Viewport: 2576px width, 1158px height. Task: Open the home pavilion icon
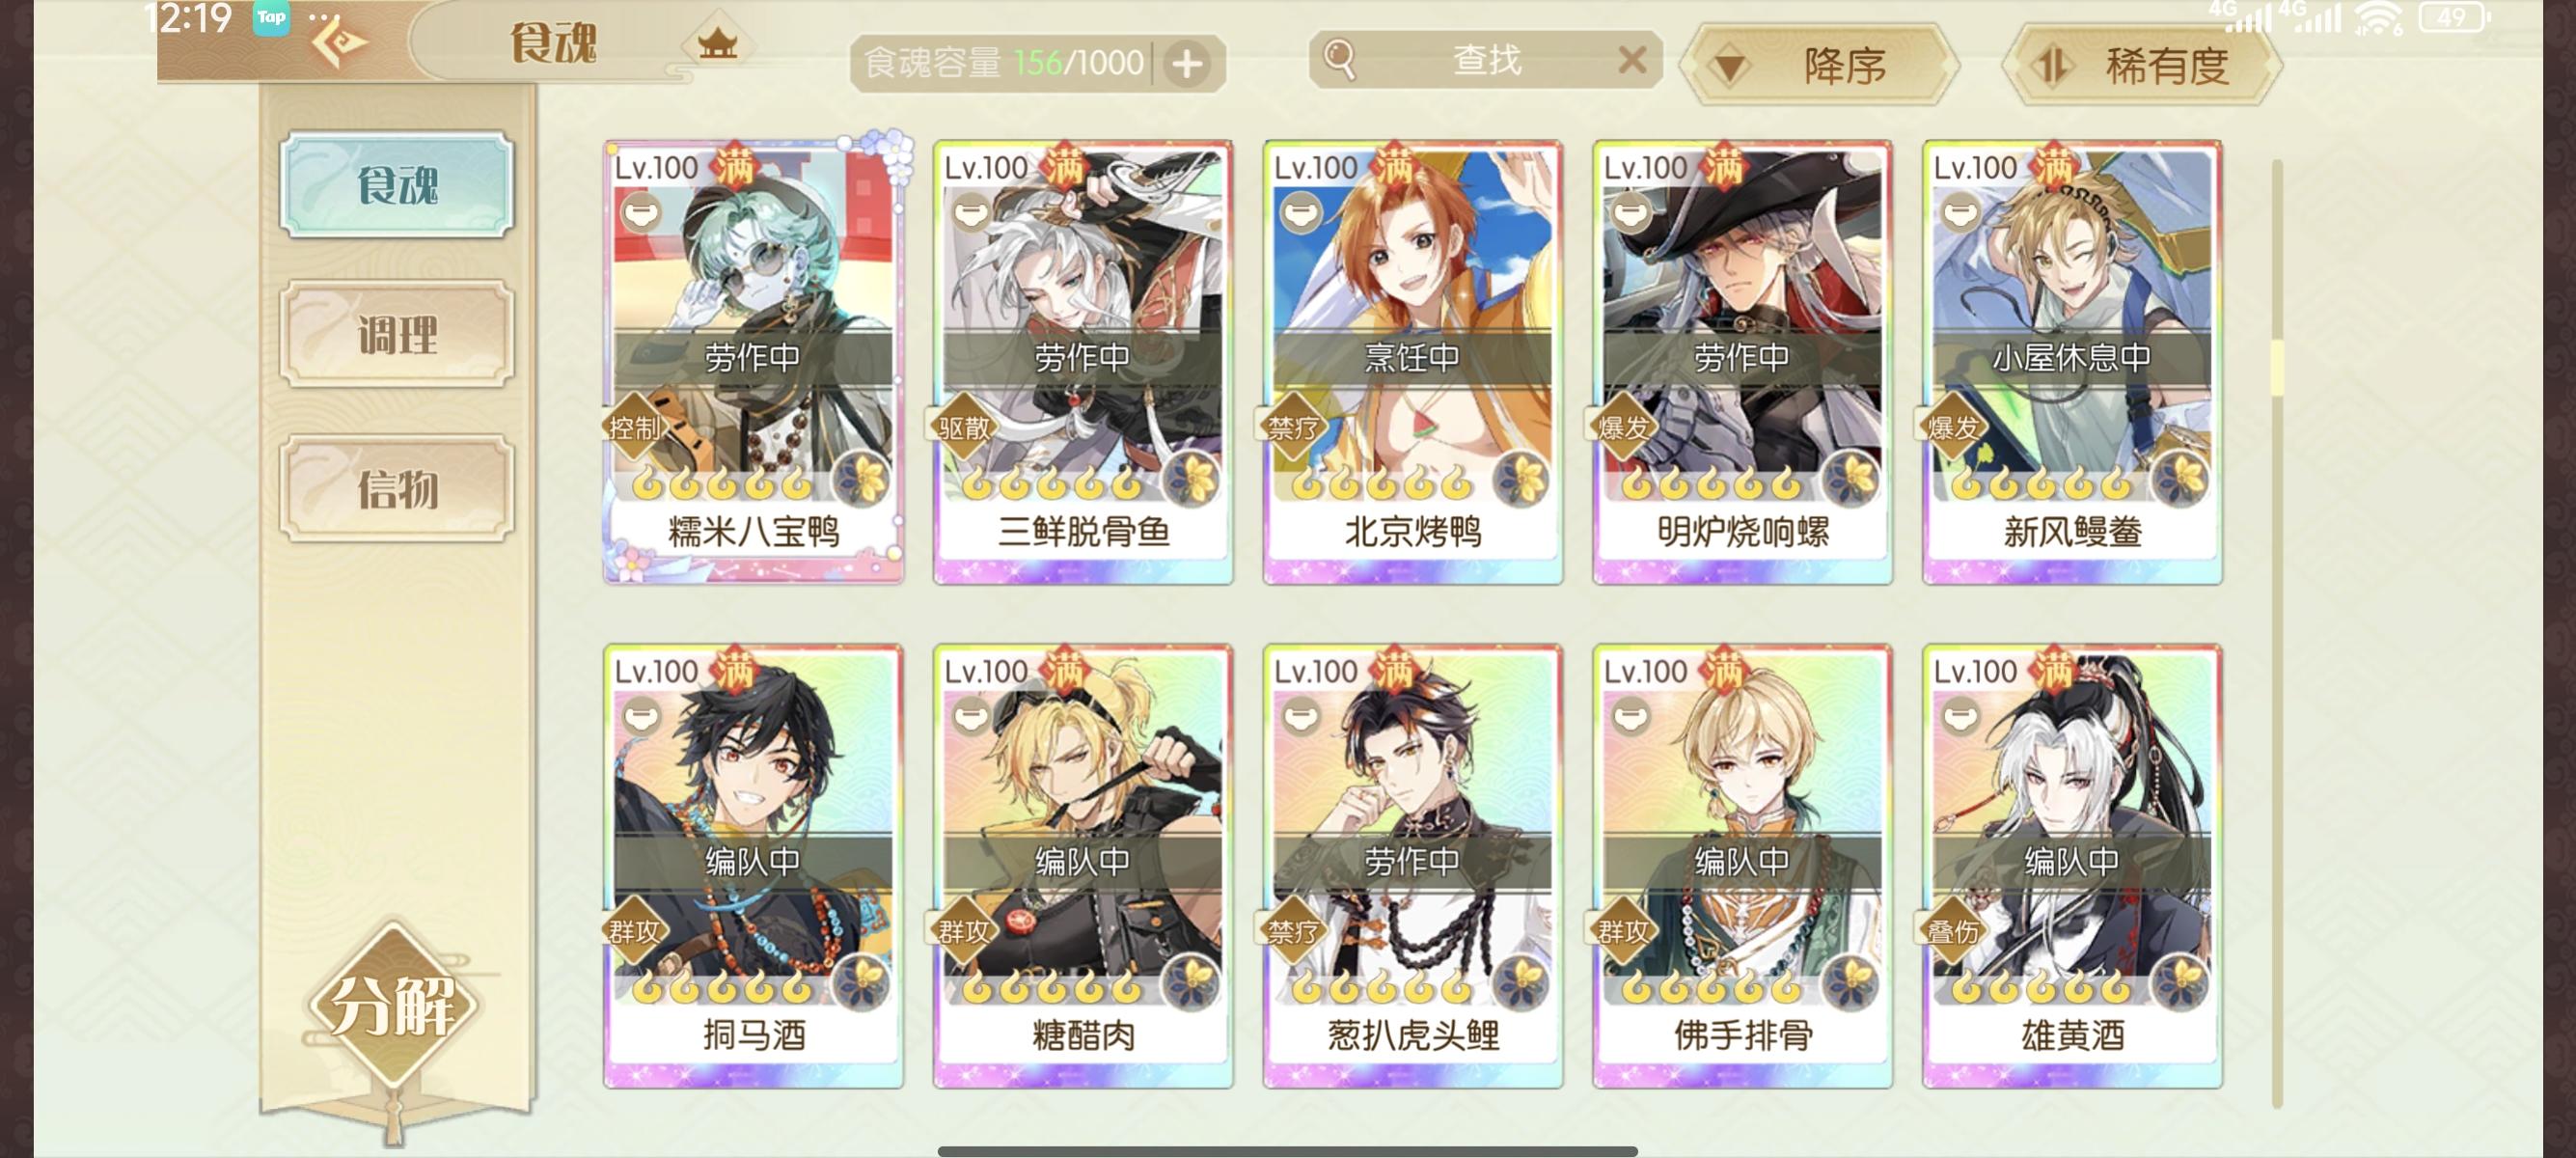pyautogui.click(x=717, y=43)
